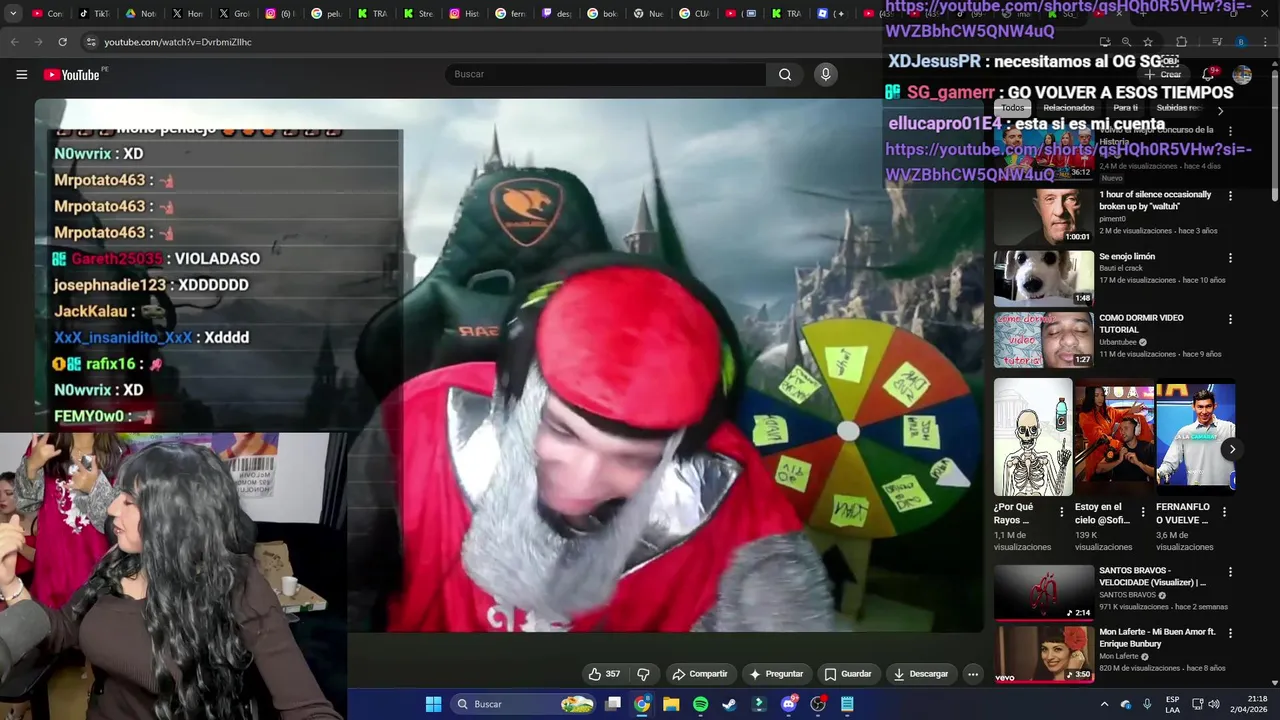Show hidden system tray icons chevron
The image size is (1280, 720).
tap(1104, 704)
